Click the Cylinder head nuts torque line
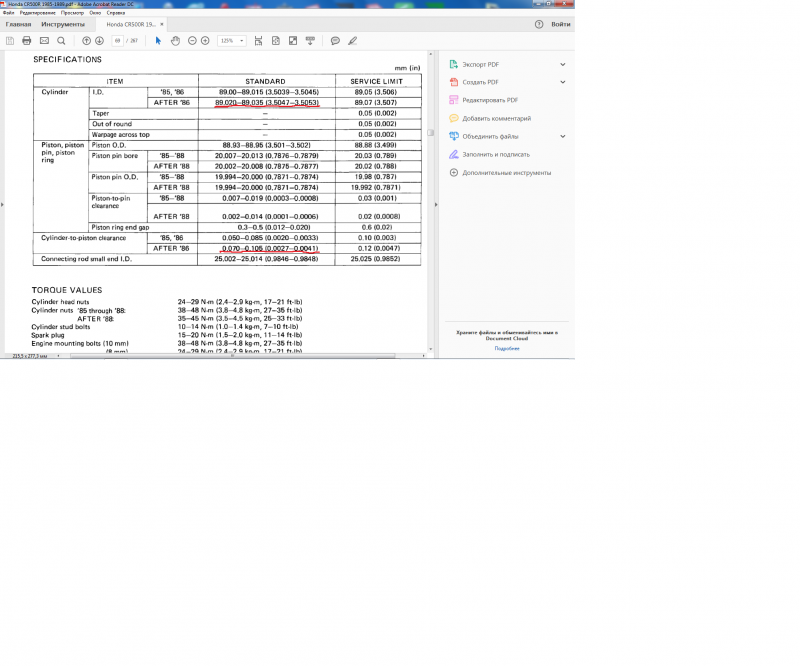The height and width of the screenshot is (666, 800). 167,302
